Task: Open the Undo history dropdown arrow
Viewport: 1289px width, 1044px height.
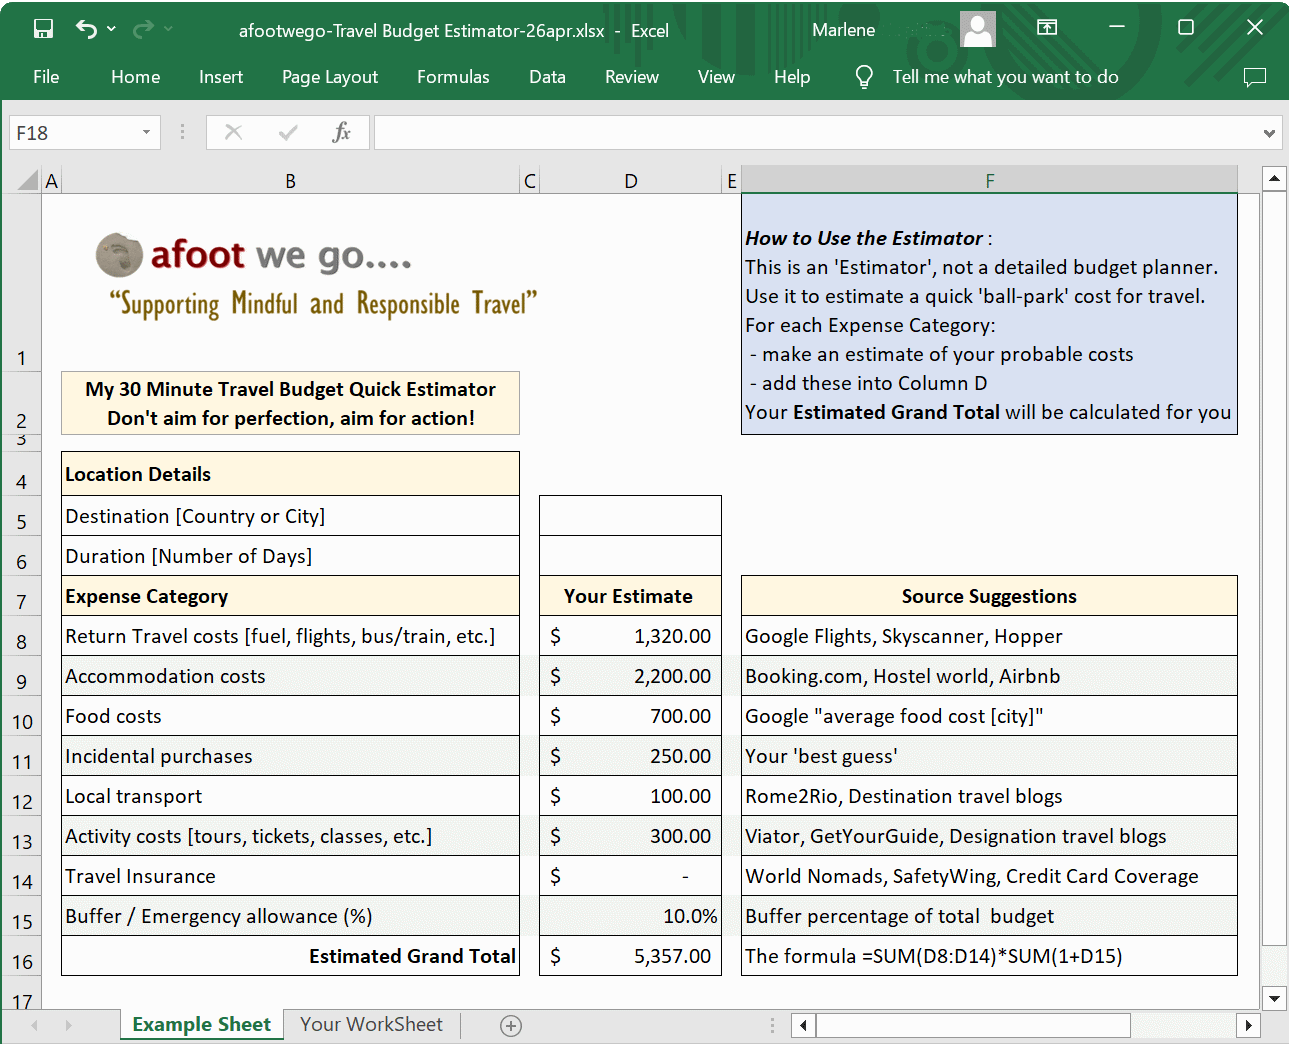Action: click(109, 29)
